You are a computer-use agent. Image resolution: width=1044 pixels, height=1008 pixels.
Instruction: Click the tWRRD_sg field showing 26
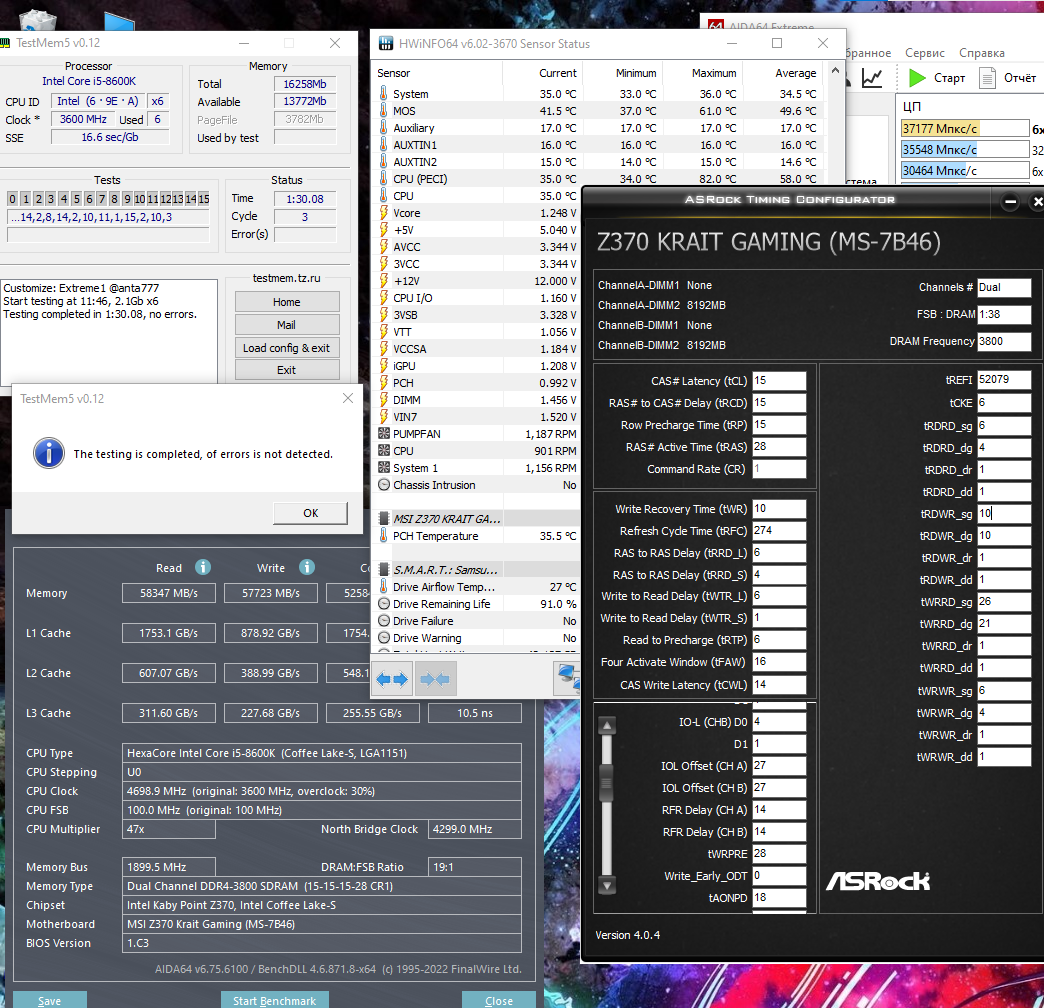1004,602
